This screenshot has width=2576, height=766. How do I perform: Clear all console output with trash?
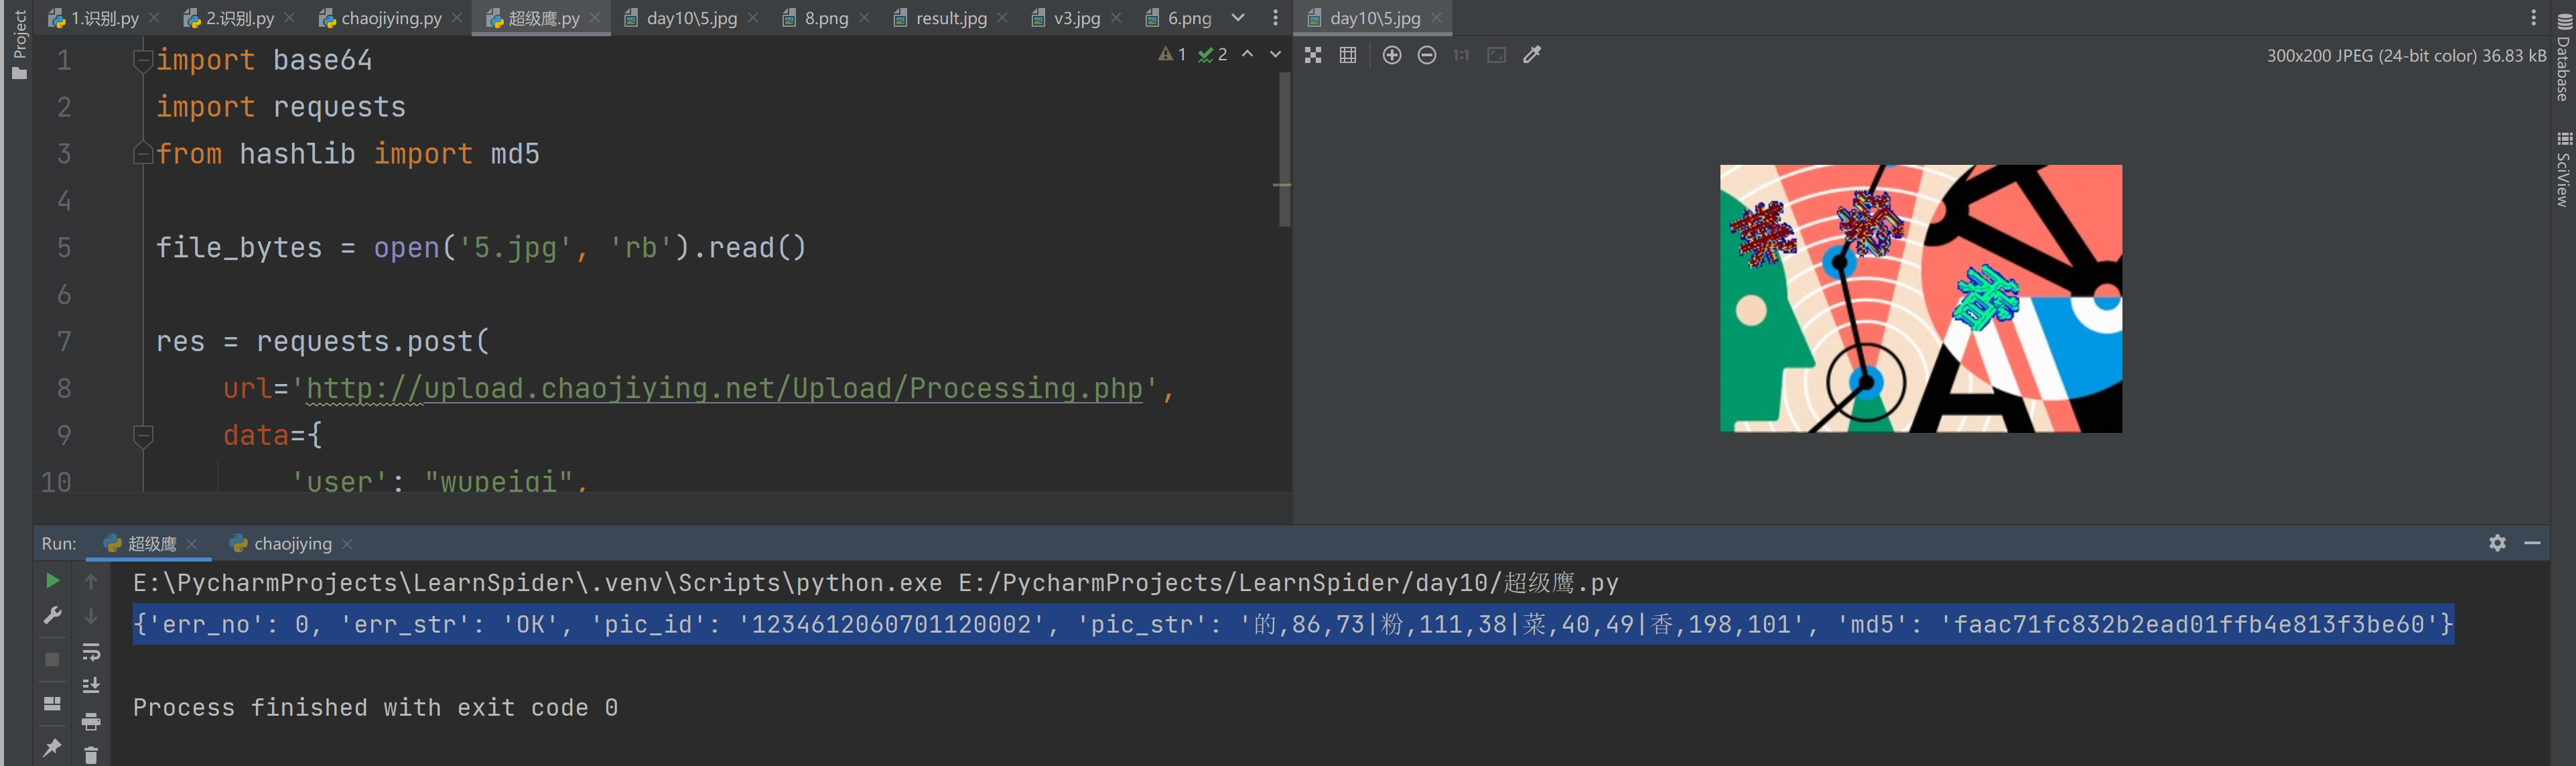click(91, 755)
